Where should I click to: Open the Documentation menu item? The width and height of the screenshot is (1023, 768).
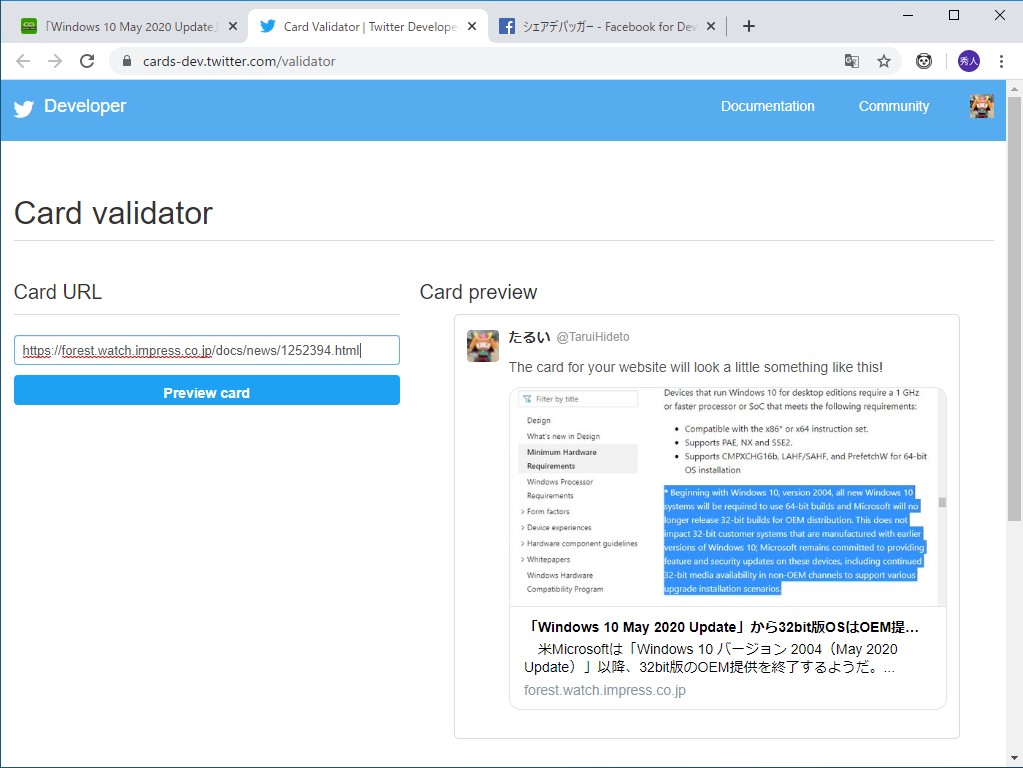click(767, 106)
